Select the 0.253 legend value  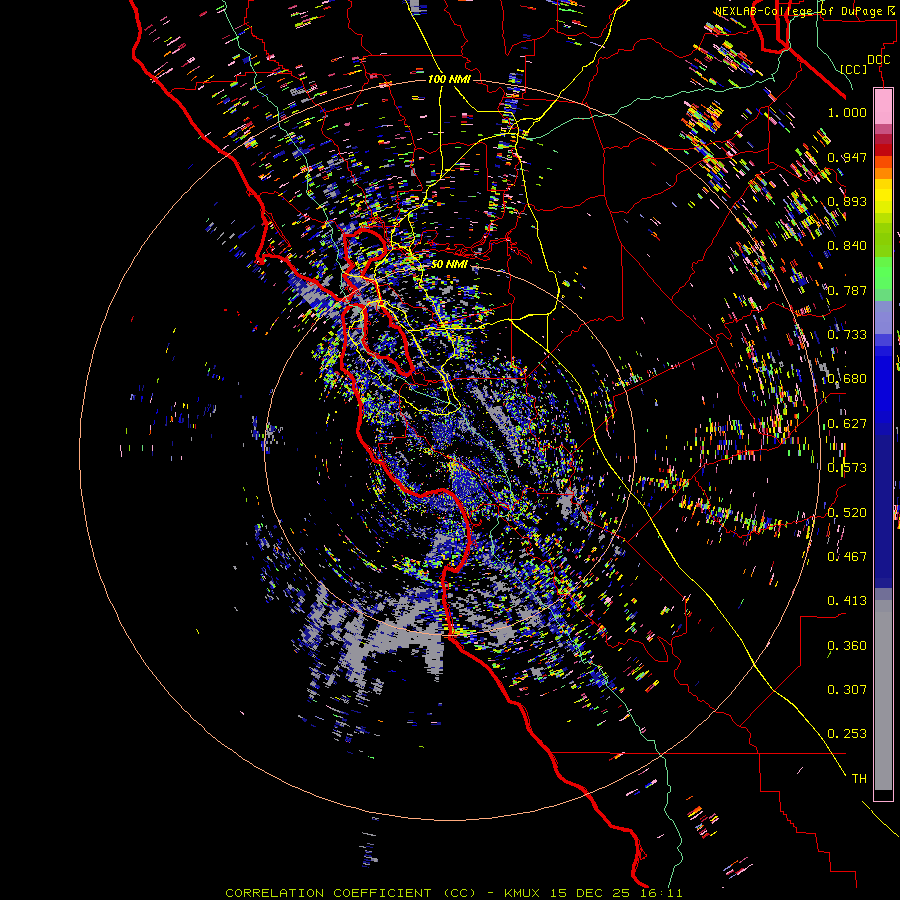[847, 734]
